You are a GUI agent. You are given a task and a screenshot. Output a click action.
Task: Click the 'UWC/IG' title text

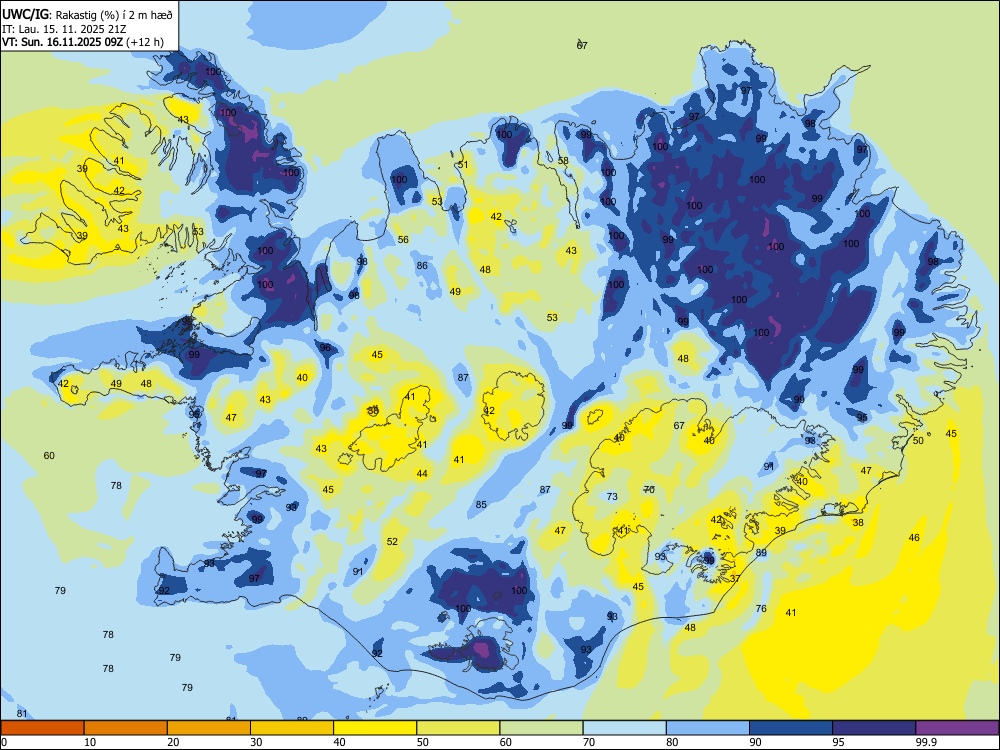click(25, 14)
